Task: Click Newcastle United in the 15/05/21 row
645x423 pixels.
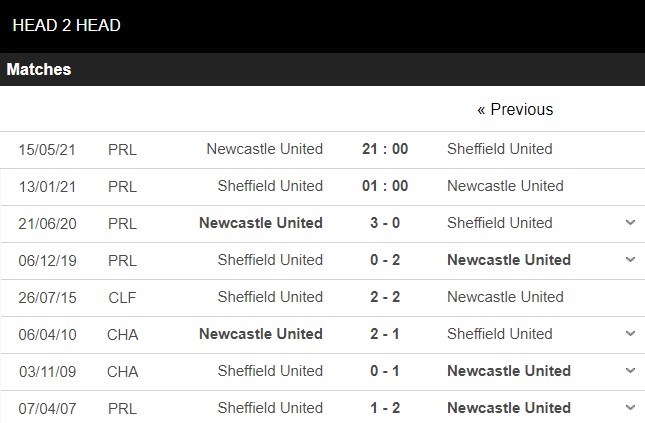Action: pos(264,149)
